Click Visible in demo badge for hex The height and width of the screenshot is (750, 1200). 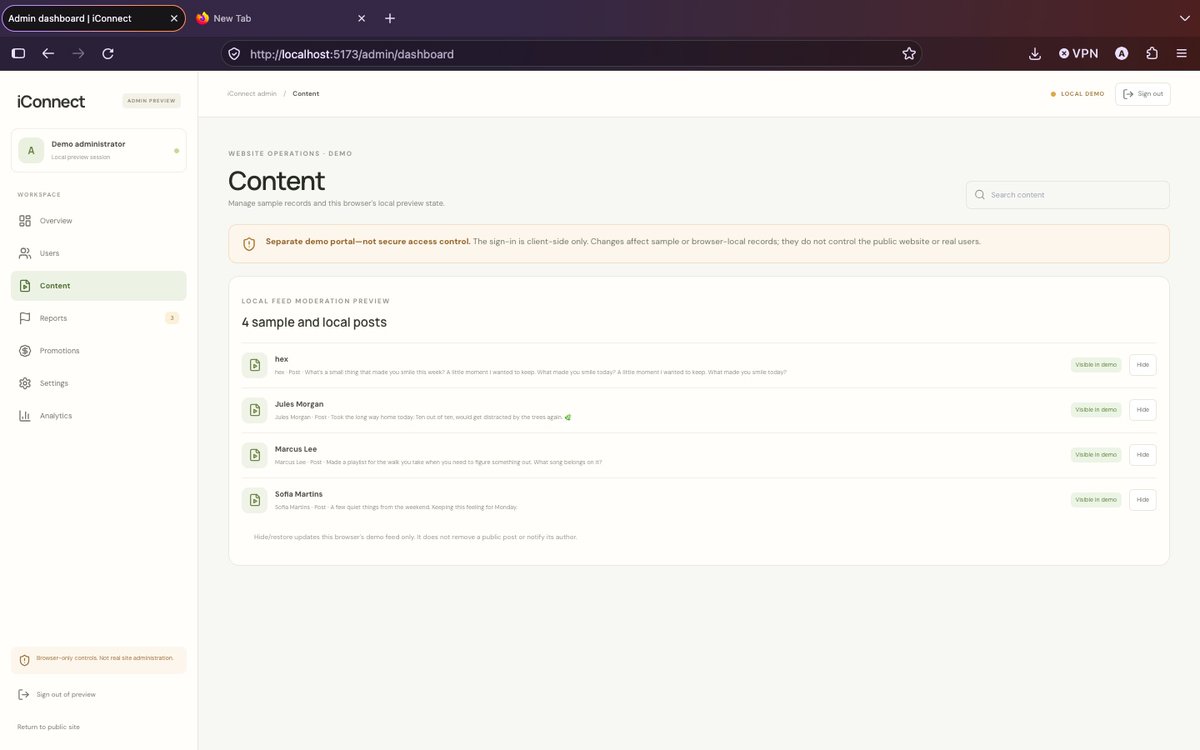(x=1096, y=365)
